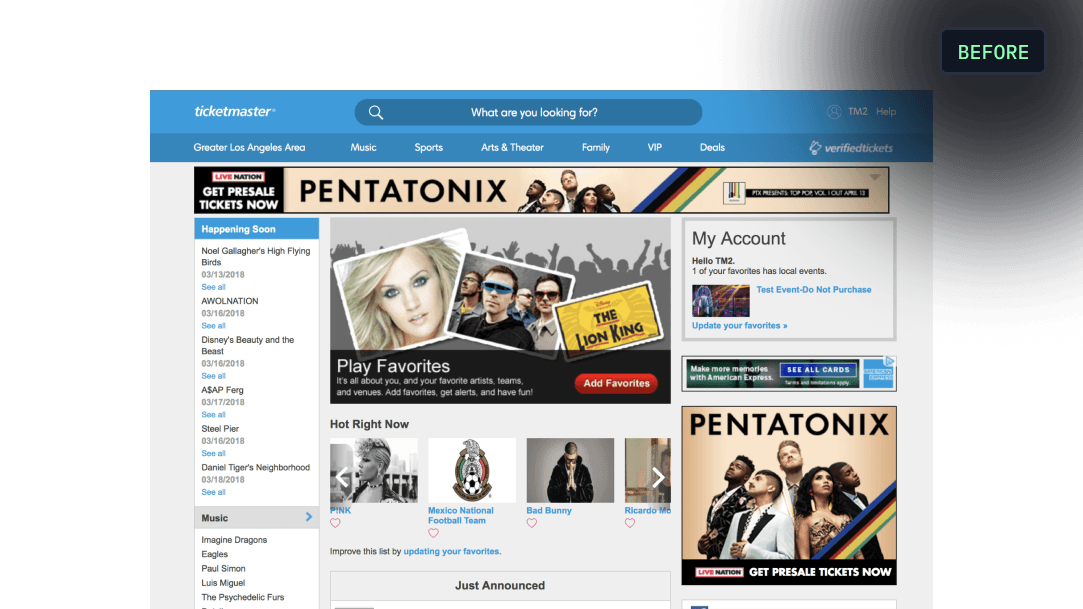Click the TM2 account name
Screen dimensions: 1083x609
point(858,112)
